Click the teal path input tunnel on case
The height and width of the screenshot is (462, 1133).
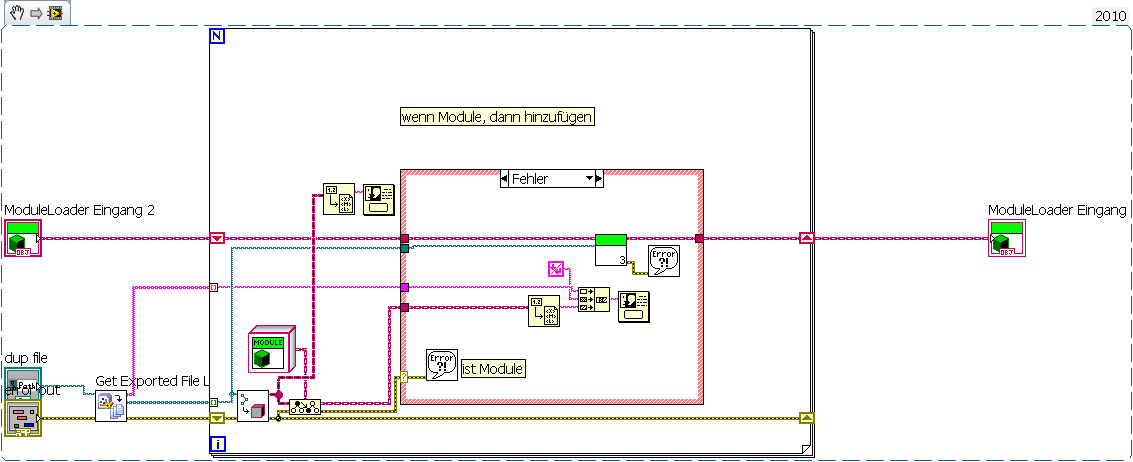coord(405,248)
